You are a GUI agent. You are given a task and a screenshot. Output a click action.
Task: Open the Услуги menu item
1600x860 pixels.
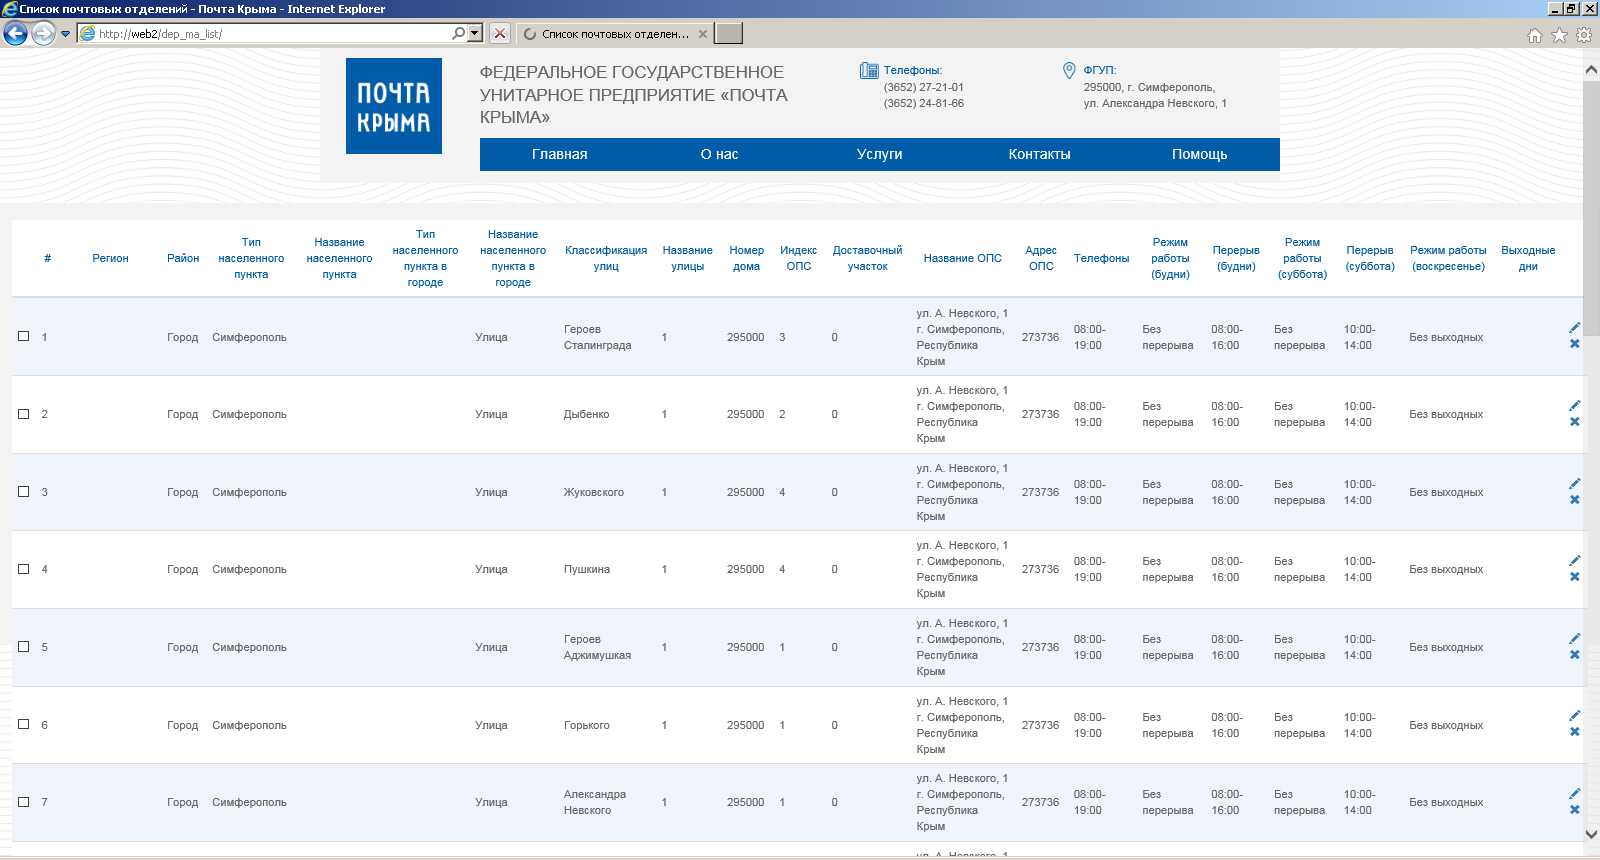tap(880, 154)
